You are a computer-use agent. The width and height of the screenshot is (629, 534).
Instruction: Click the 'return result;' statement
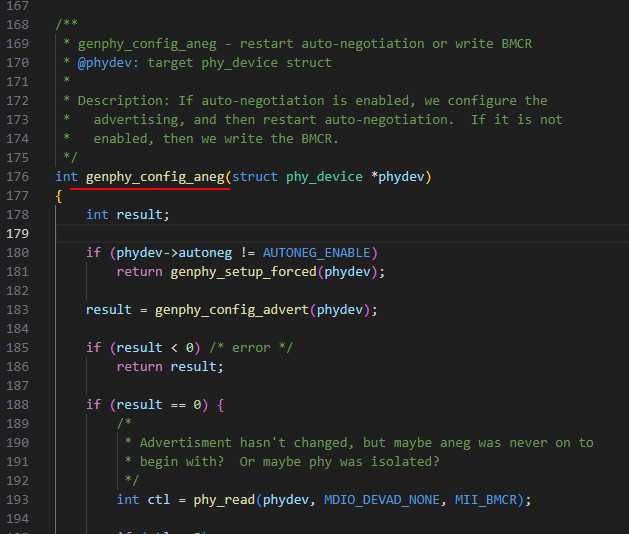170,367
